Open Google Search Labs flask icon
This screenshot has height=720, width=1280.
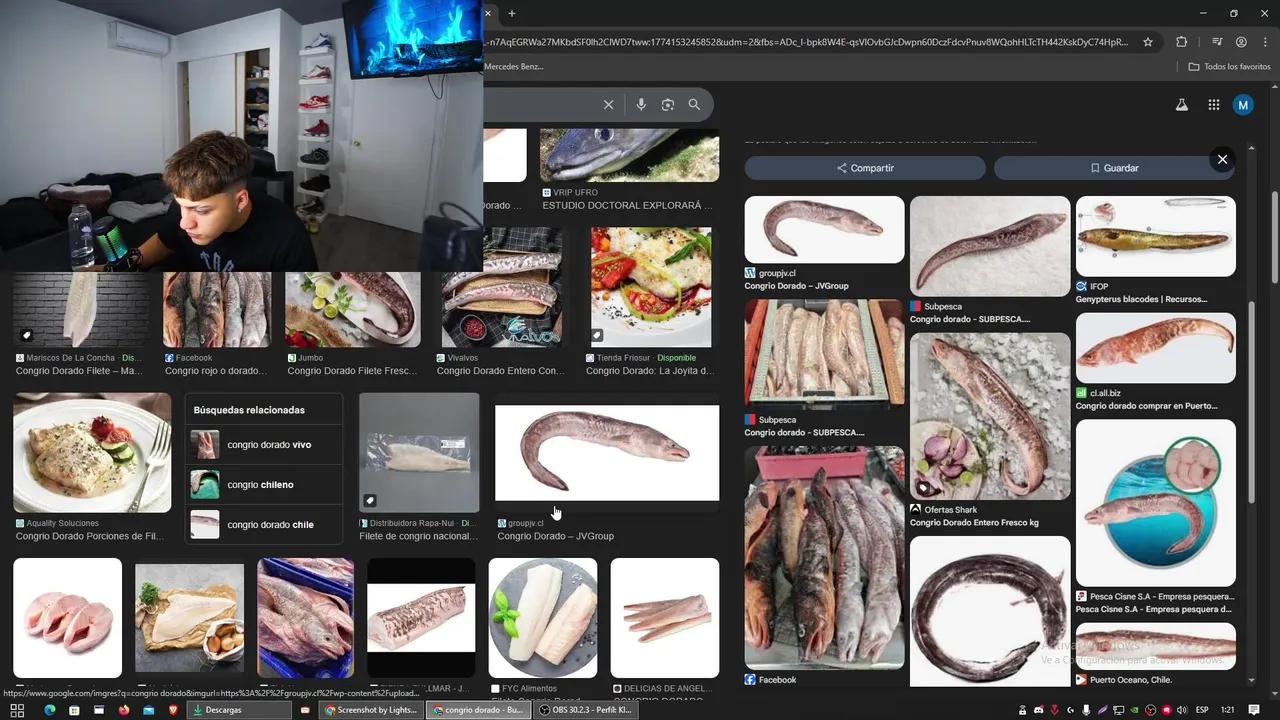click(x=1182, y=105)
